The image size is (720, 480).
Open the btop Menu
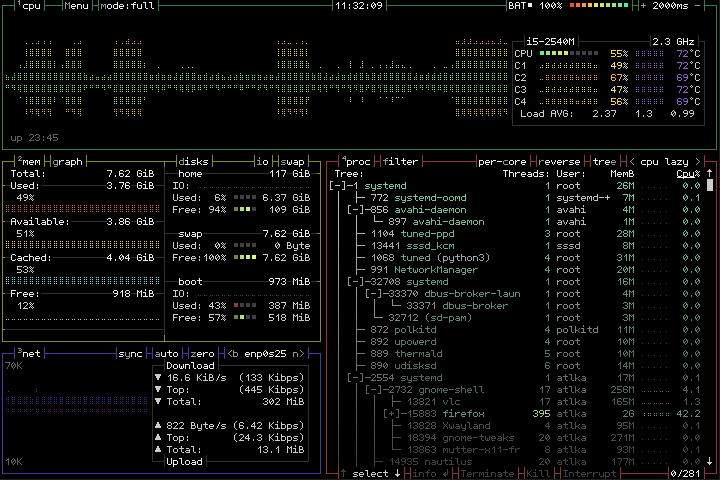click(x=76, y=6)
